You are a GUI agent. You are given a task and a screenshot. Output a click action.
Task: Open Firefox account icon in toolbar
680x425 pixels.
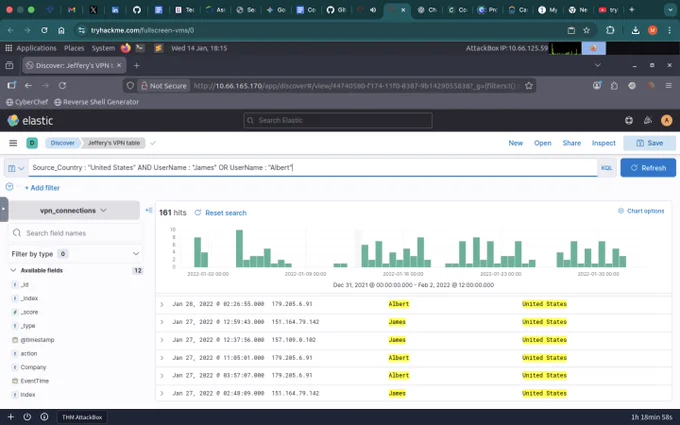pyautogui.click(x=597, y=86)
